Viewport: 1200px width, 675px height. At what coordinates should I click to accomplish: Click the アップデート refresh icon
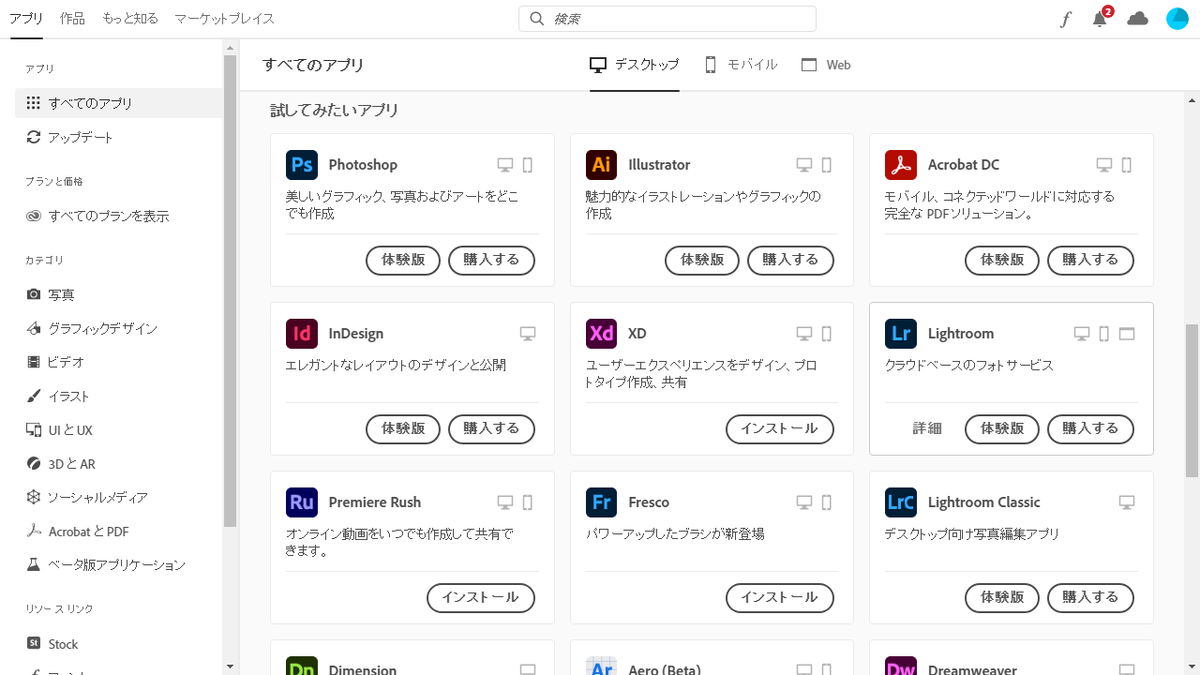pos(34,137)
